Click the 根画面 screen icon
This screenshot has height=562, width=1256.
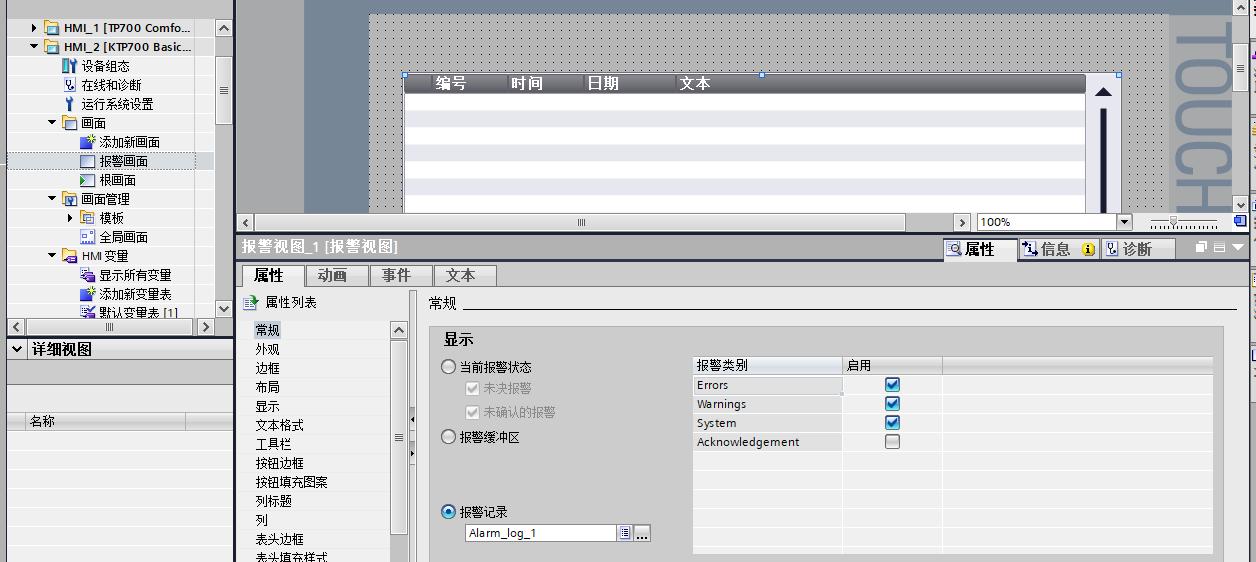coord(87,180)
